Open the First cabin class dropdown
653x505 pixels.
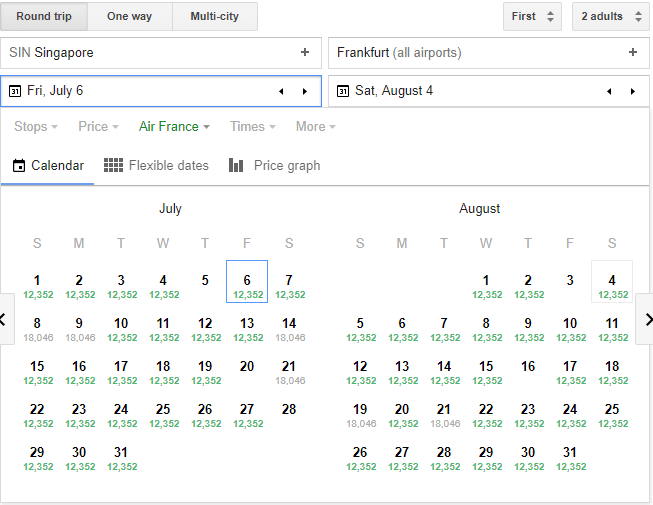[x=532, y=16]
